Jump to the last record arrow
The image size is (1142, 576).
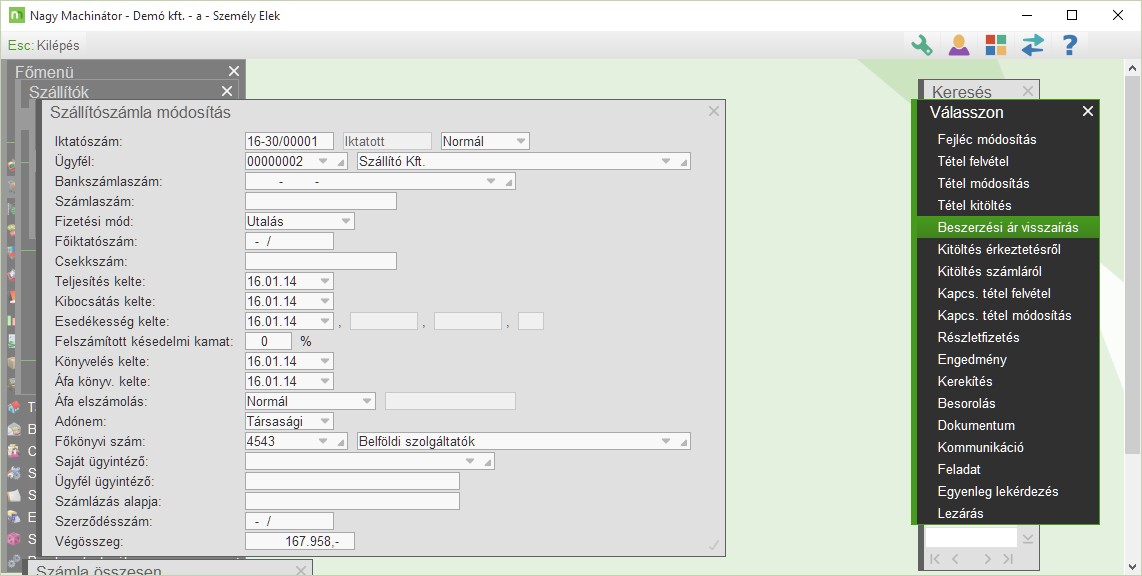(1007, 559)
